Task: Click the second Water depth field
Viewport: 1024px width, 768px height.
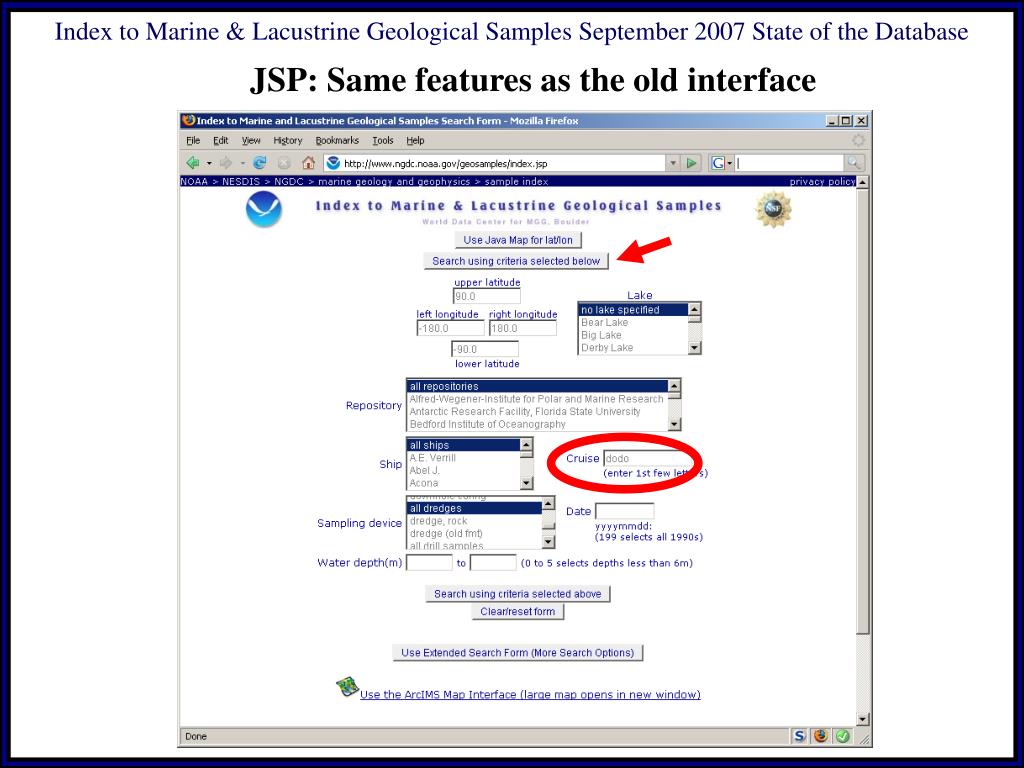Action: coord(493,562)
